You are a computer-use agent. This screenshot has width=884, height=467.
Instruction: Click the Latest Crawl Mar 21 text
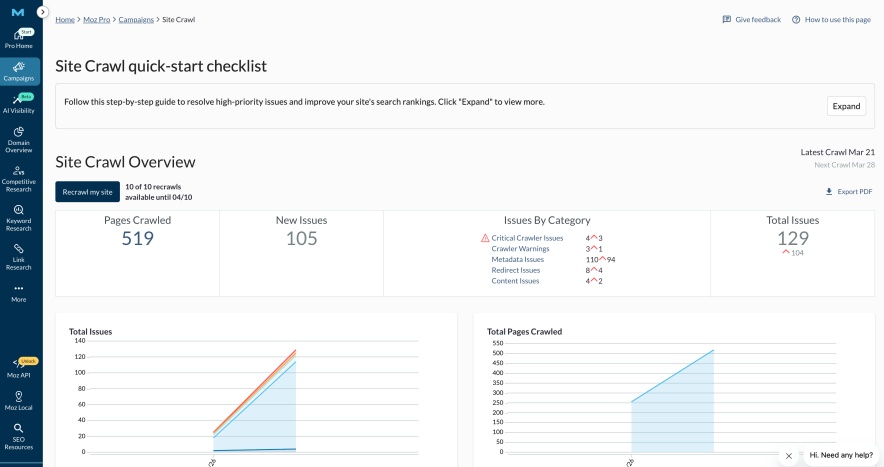tap(837, 152)
